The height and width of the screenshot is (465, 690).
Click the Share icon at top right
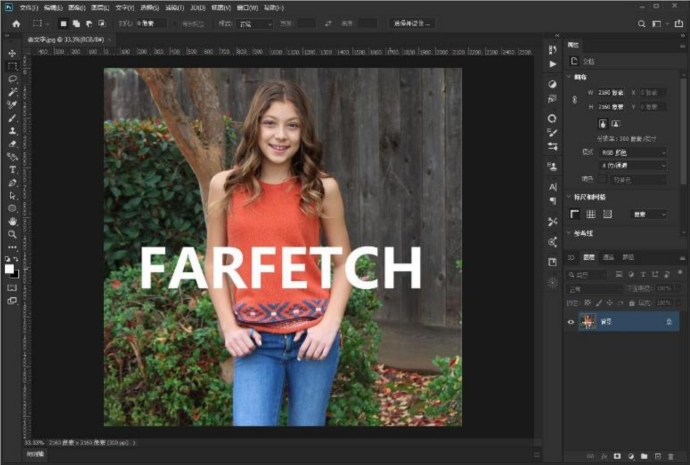point(679,24)
